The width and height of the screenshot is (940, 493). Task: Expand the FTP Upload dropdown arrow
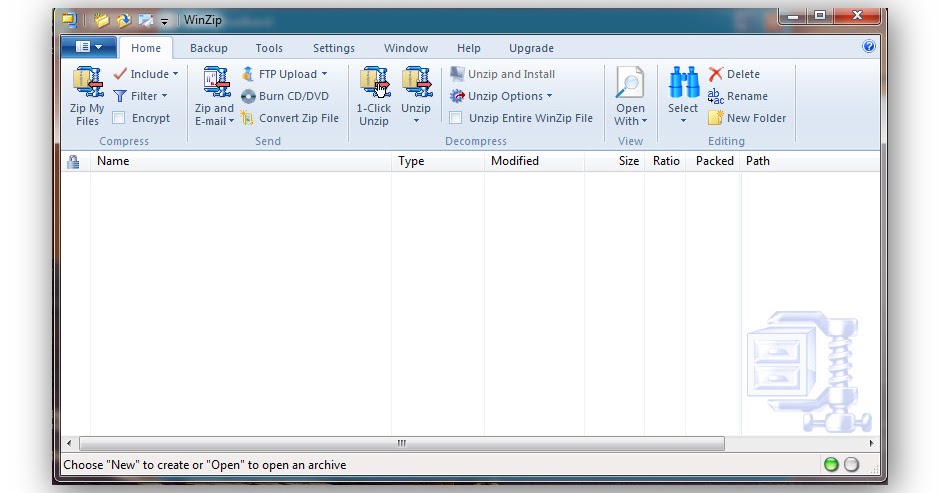click(x=324, y=74)
